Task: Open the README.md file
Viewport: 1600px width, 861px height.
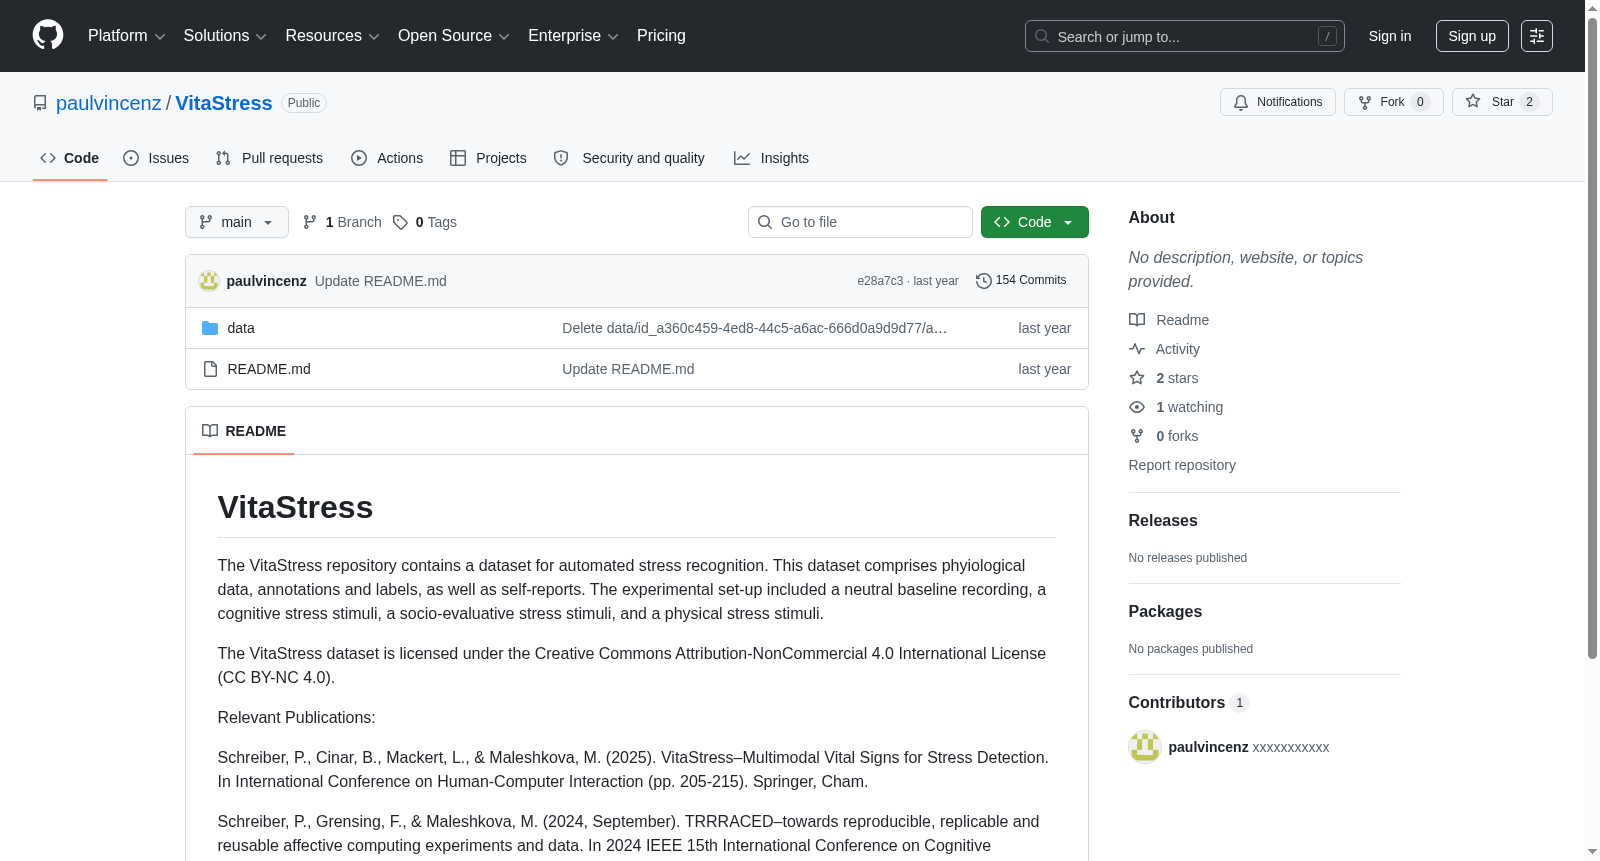Action: [269, 369]
